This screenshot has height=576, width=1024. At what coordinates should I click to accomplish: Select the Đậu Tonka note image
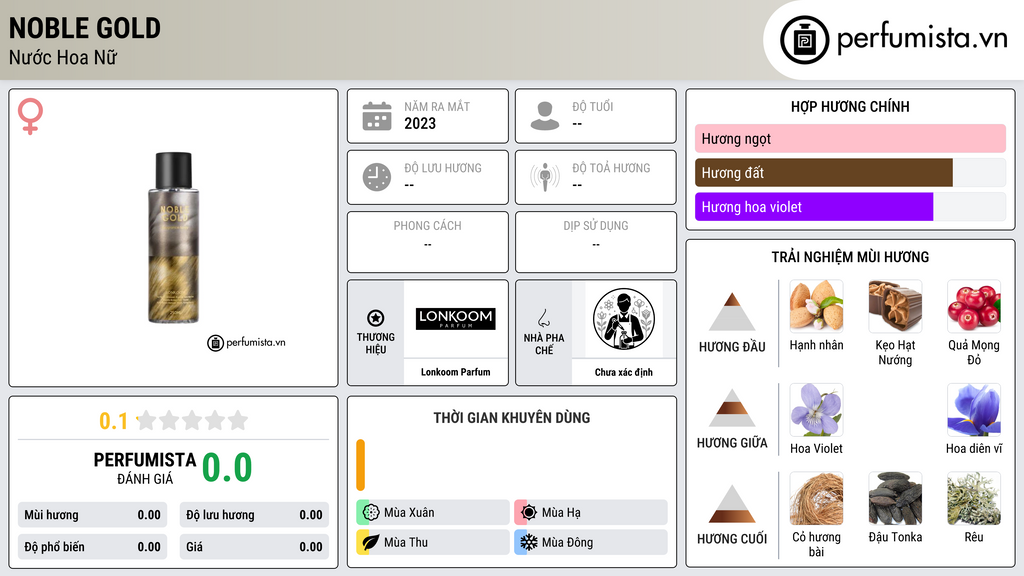coord(895,499)
